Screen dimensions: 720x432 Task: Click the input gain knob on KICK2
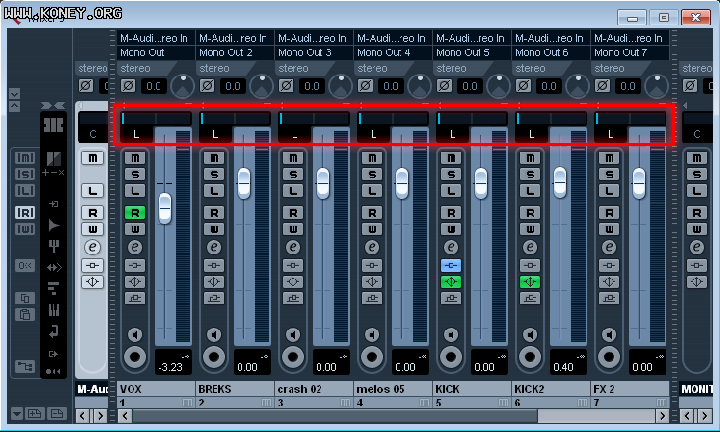pyautogui.click(x=578, y=86)
